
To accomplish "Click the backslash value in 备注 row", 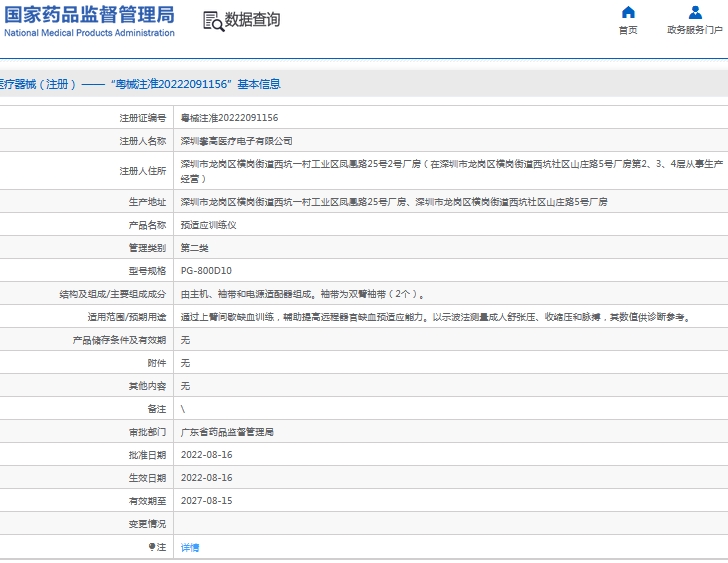I will (x=183, y=409).
